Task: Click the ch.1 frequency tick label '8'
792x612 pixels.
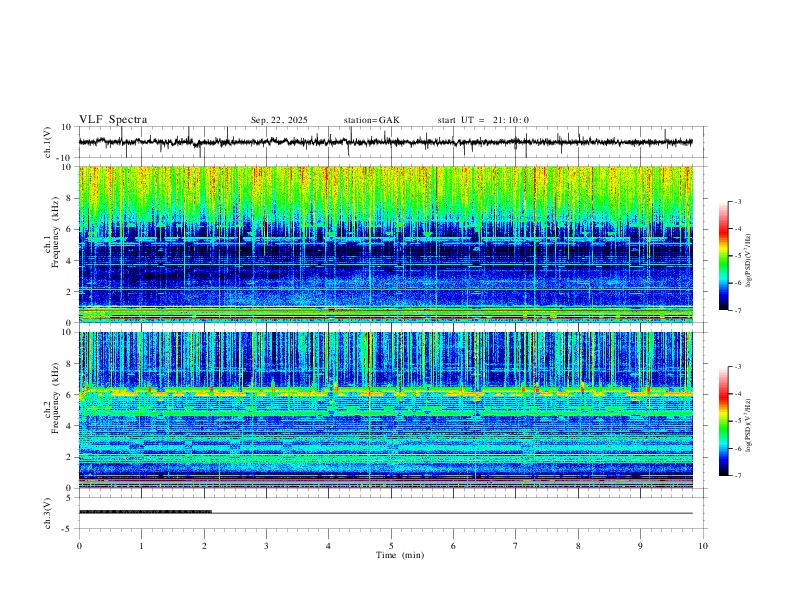Action: (70, 198)
